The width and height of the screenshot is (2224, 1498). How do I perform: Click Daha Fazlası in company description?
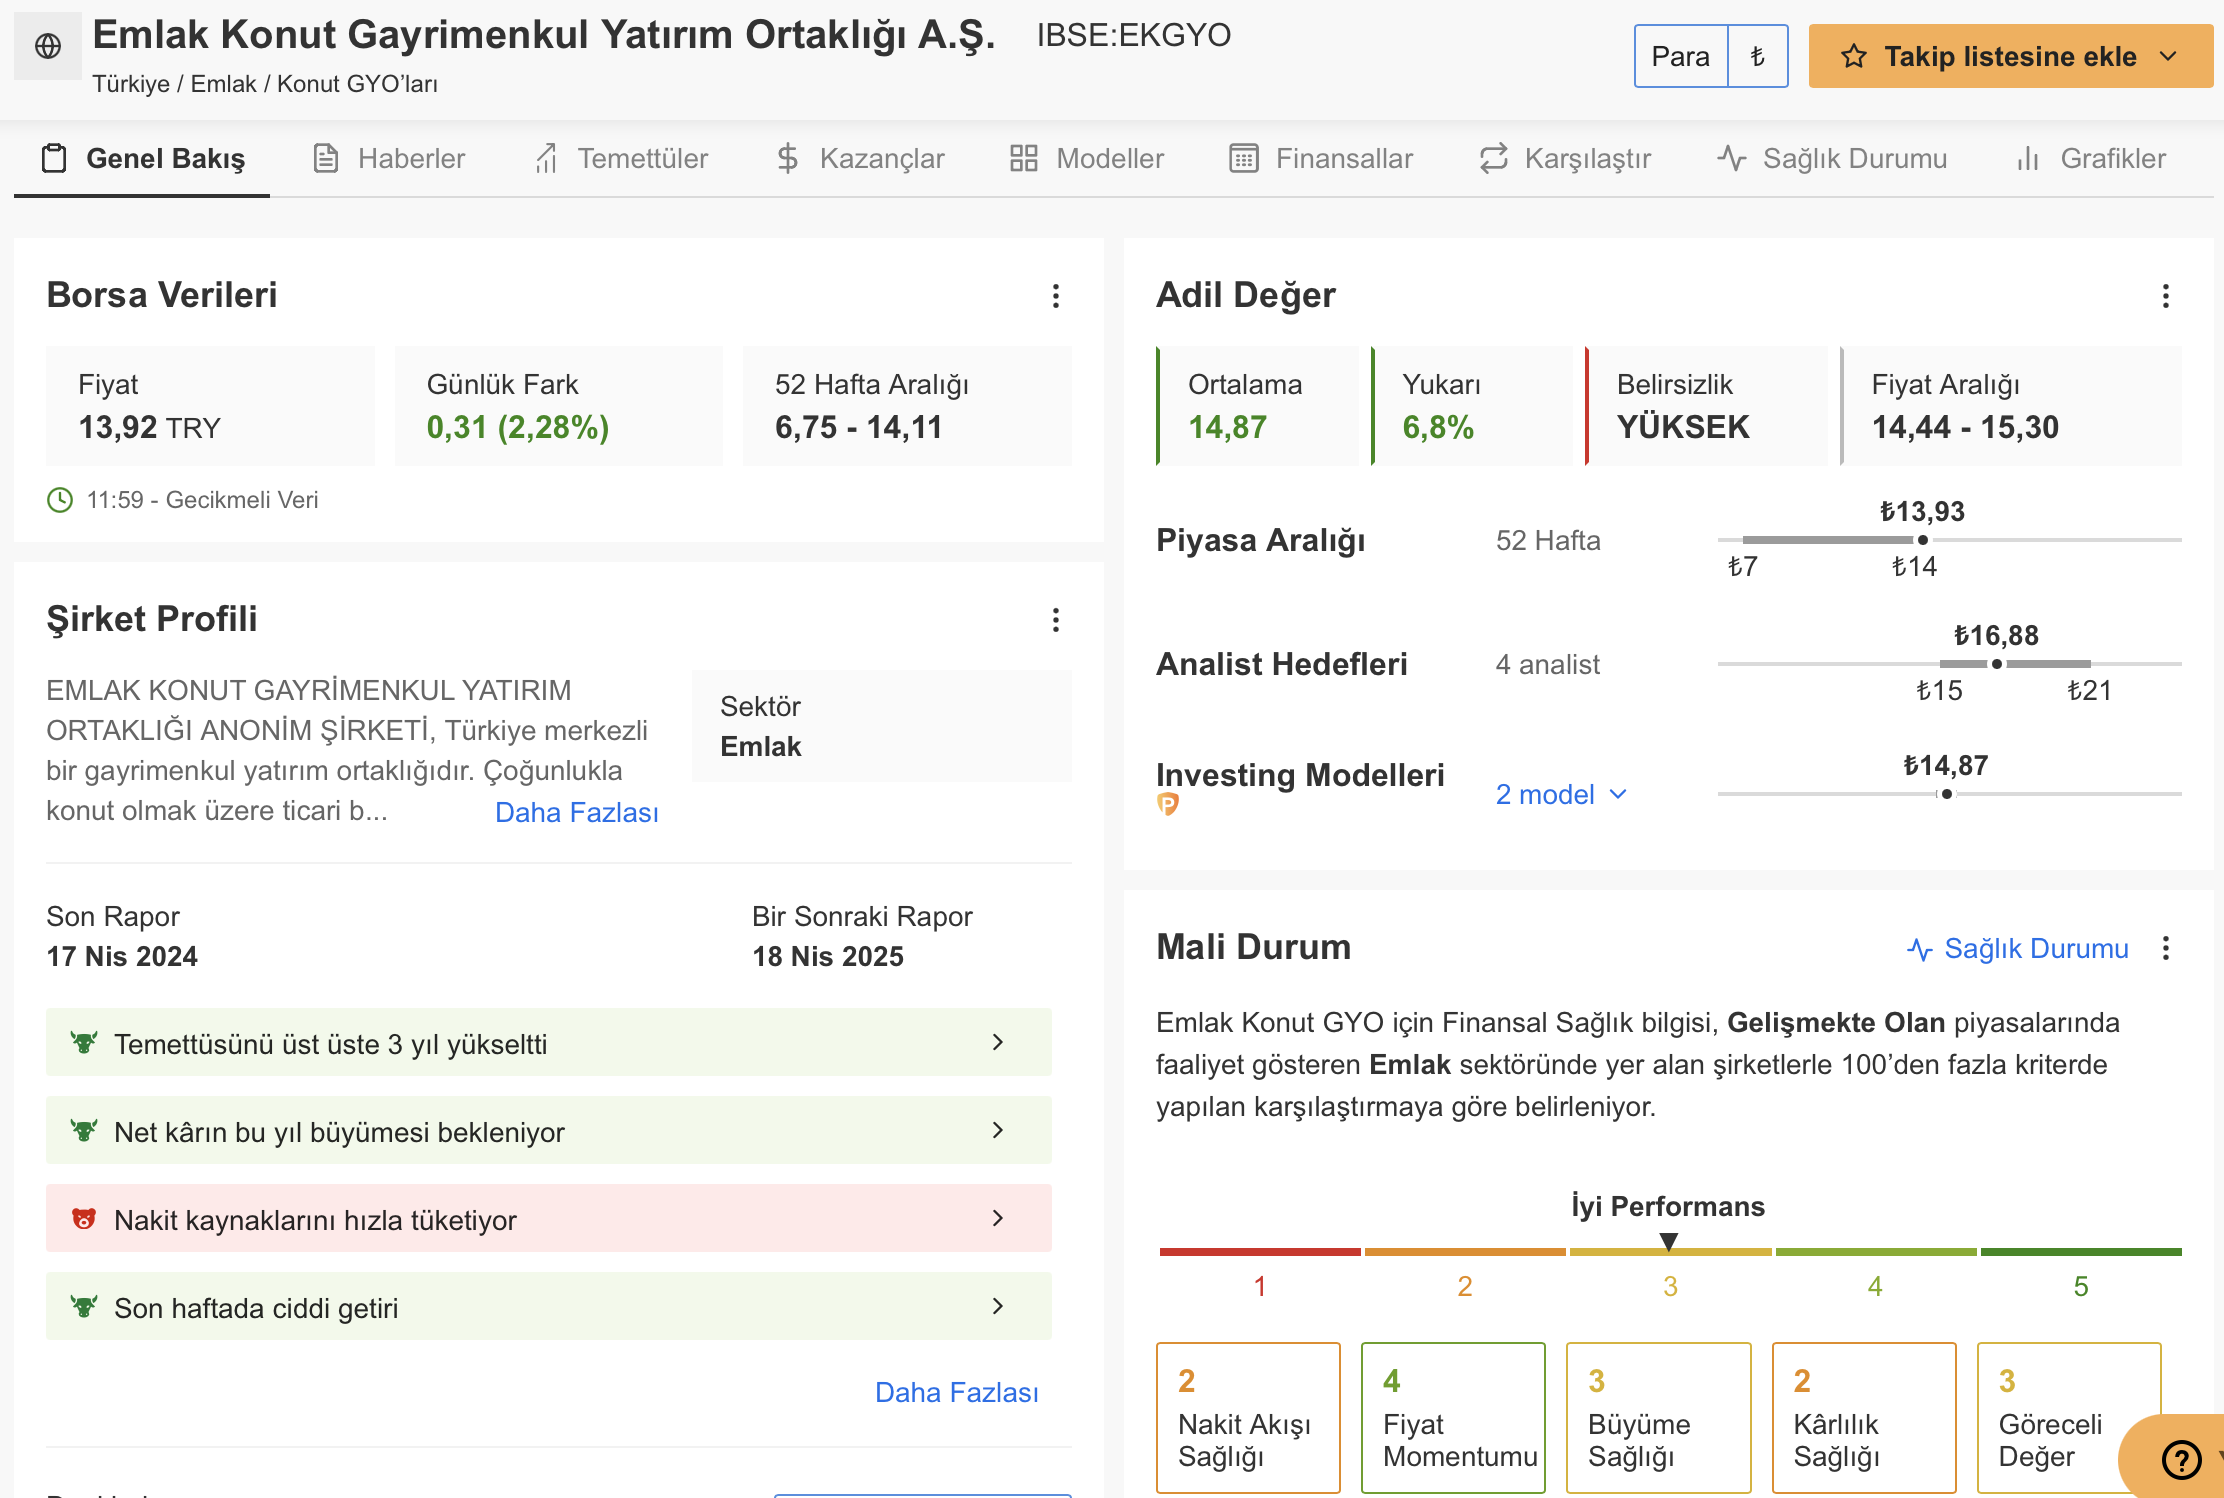tap(577, 812)
